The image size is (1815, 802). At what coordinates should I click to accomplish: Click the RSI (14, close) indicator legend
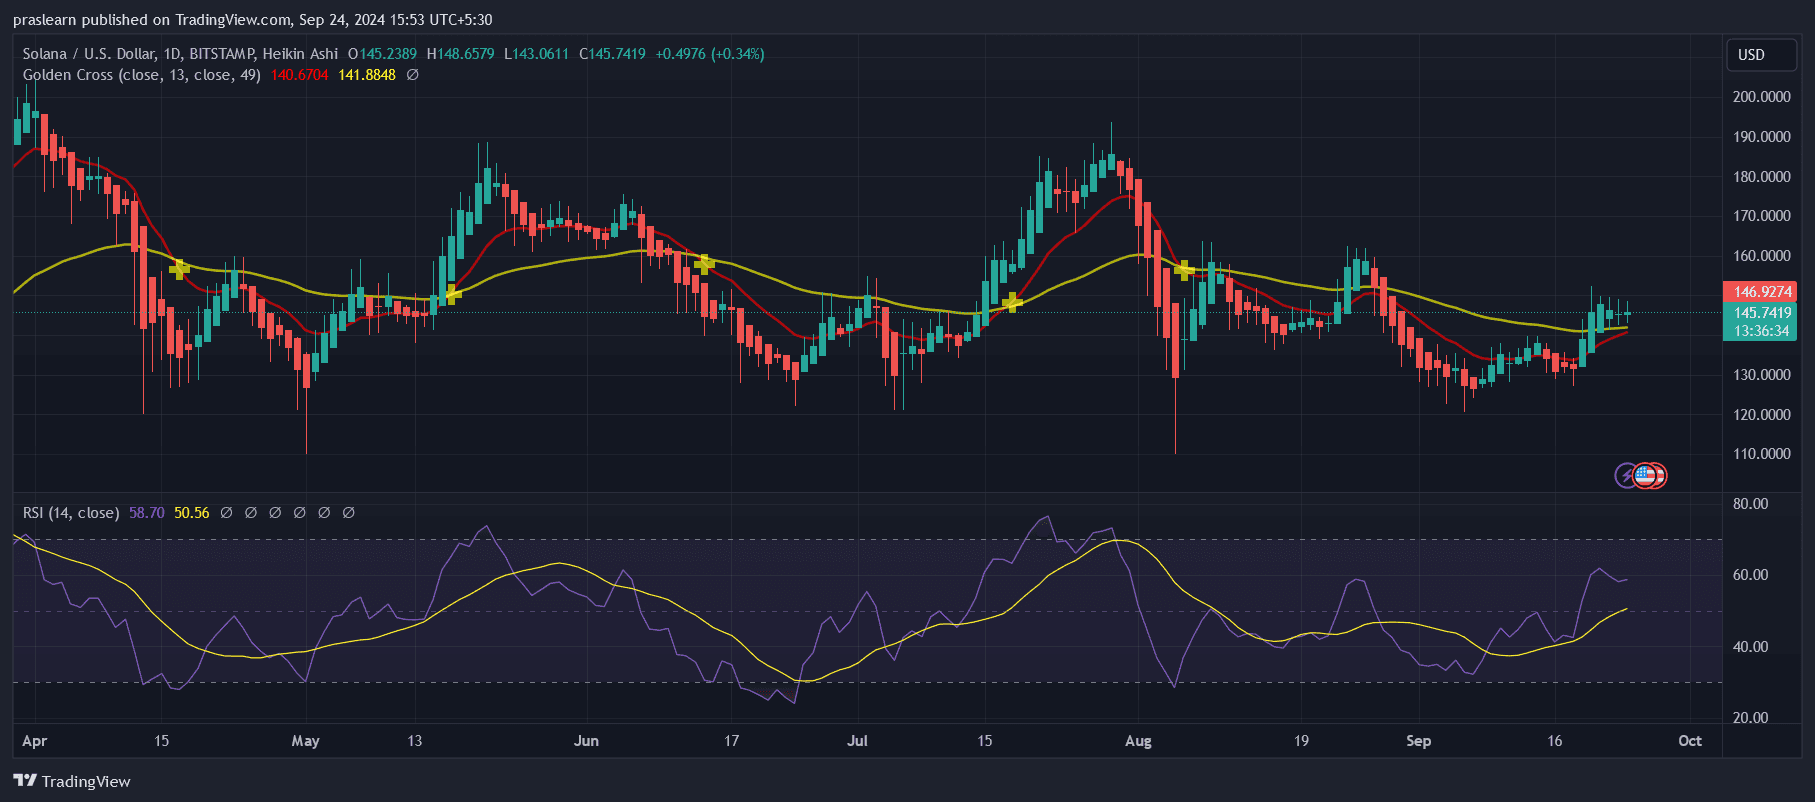tap(71, 513)
